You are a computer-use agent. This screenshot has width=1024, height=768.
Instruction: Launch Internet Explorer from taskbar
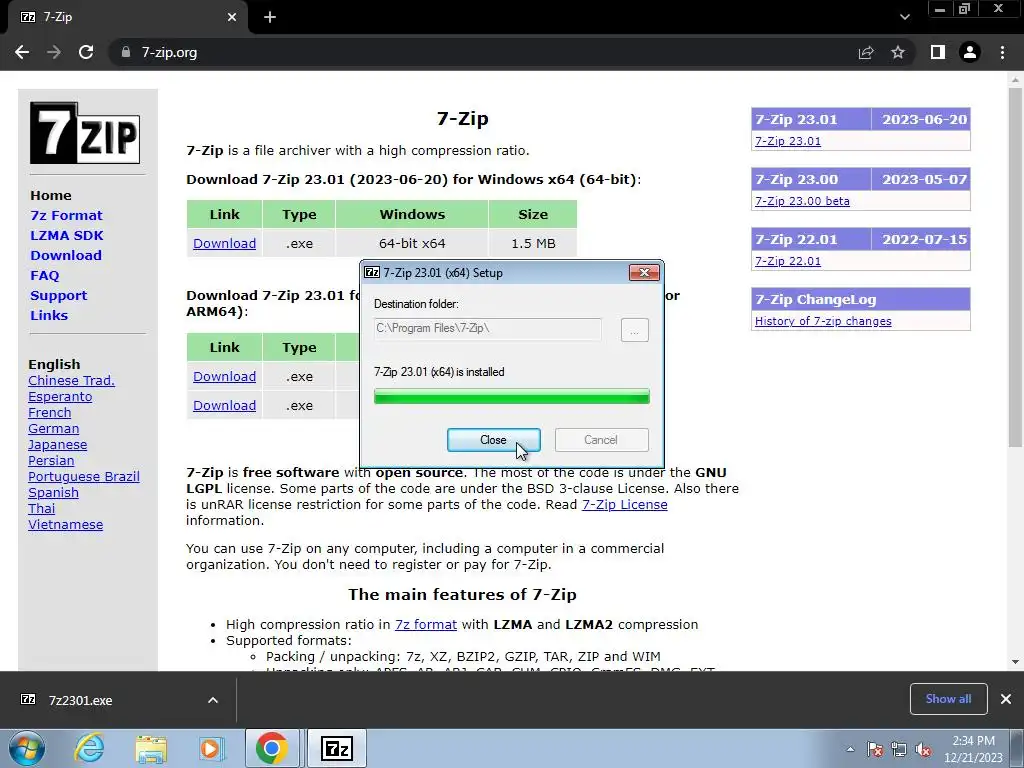(x=89, y=748)
